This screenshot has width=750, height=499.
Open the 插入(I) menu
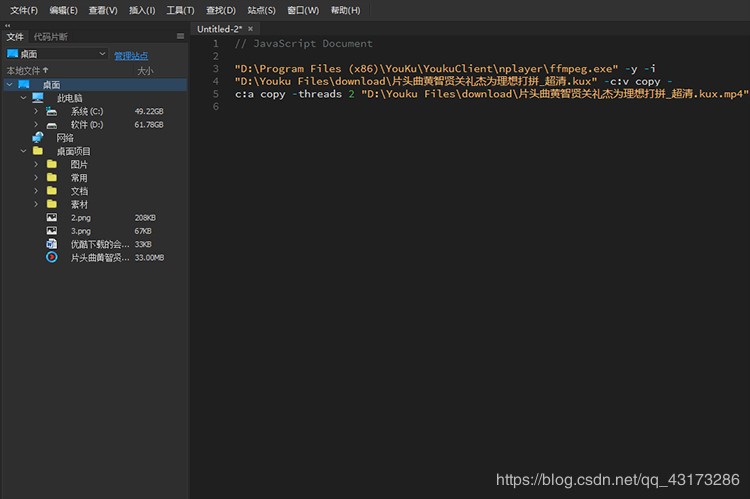(142, 10)
